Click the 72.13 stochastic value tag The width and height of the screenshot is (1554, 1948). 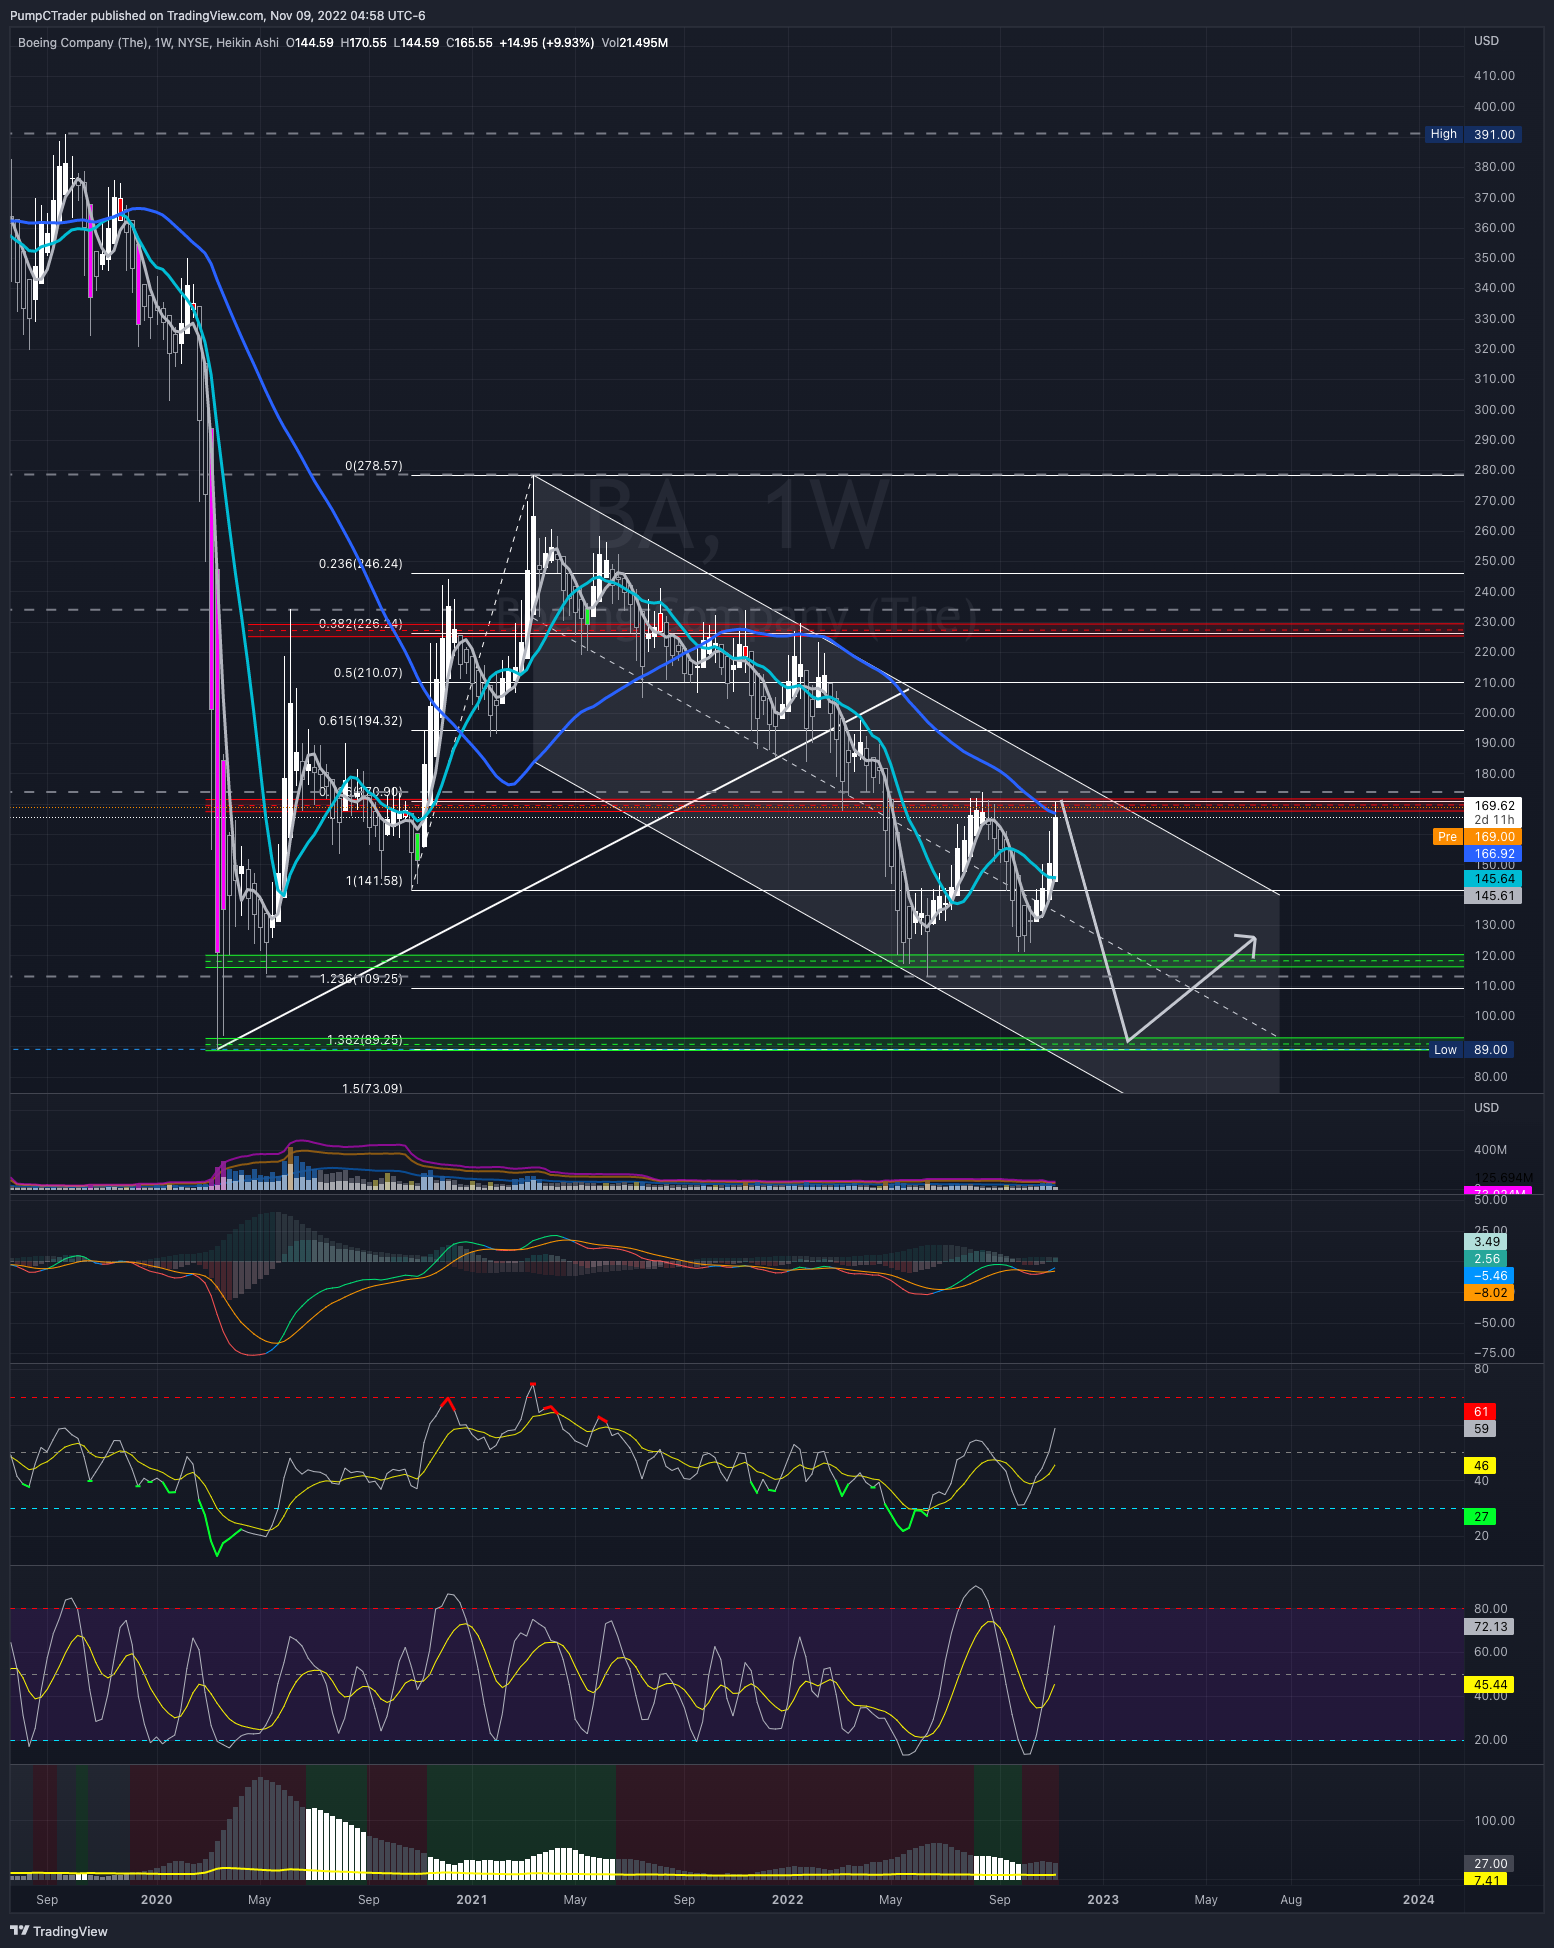tap(1489, 1627)
